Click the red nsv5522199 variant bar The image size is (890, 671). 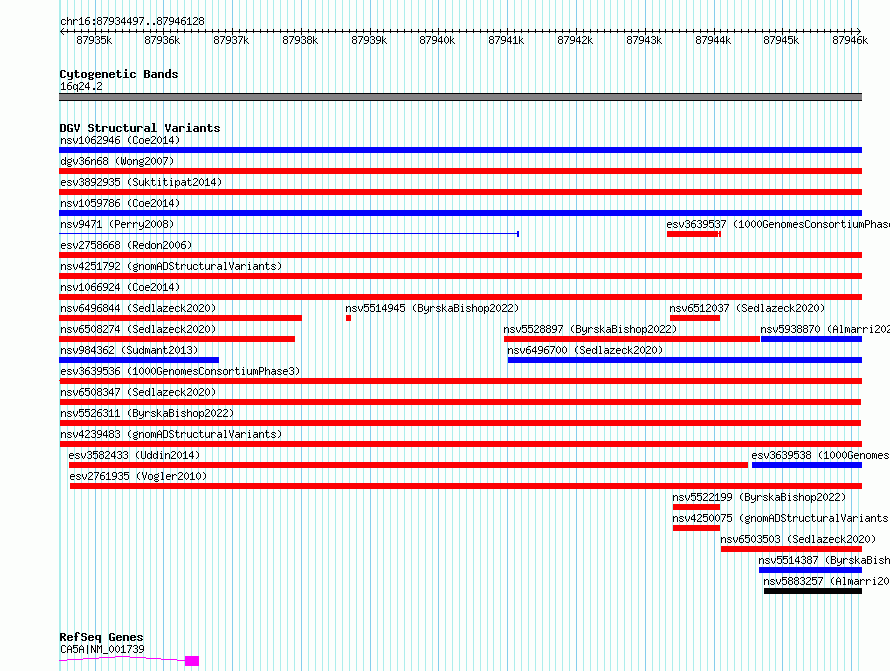[696, 507]
